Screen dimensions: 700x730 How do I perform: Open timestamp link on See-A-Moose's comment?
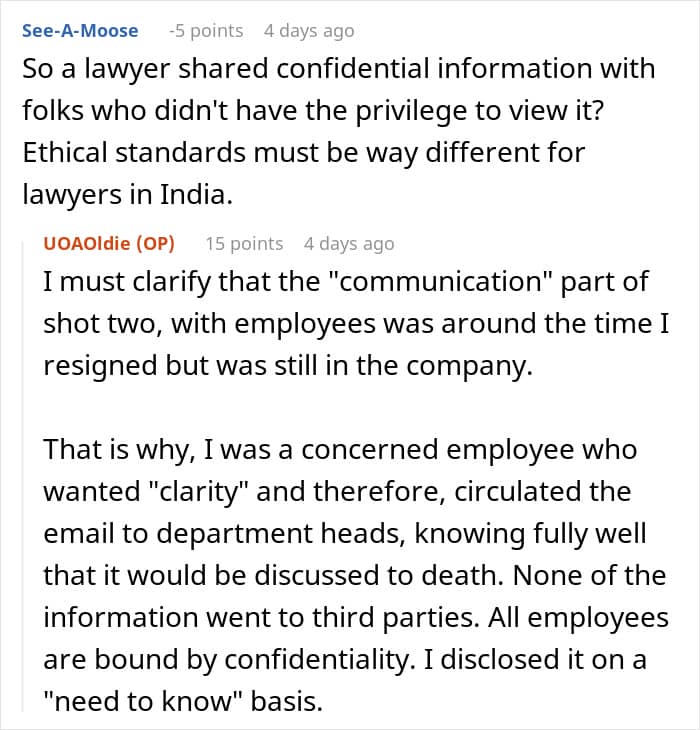[x=309, y=31]
